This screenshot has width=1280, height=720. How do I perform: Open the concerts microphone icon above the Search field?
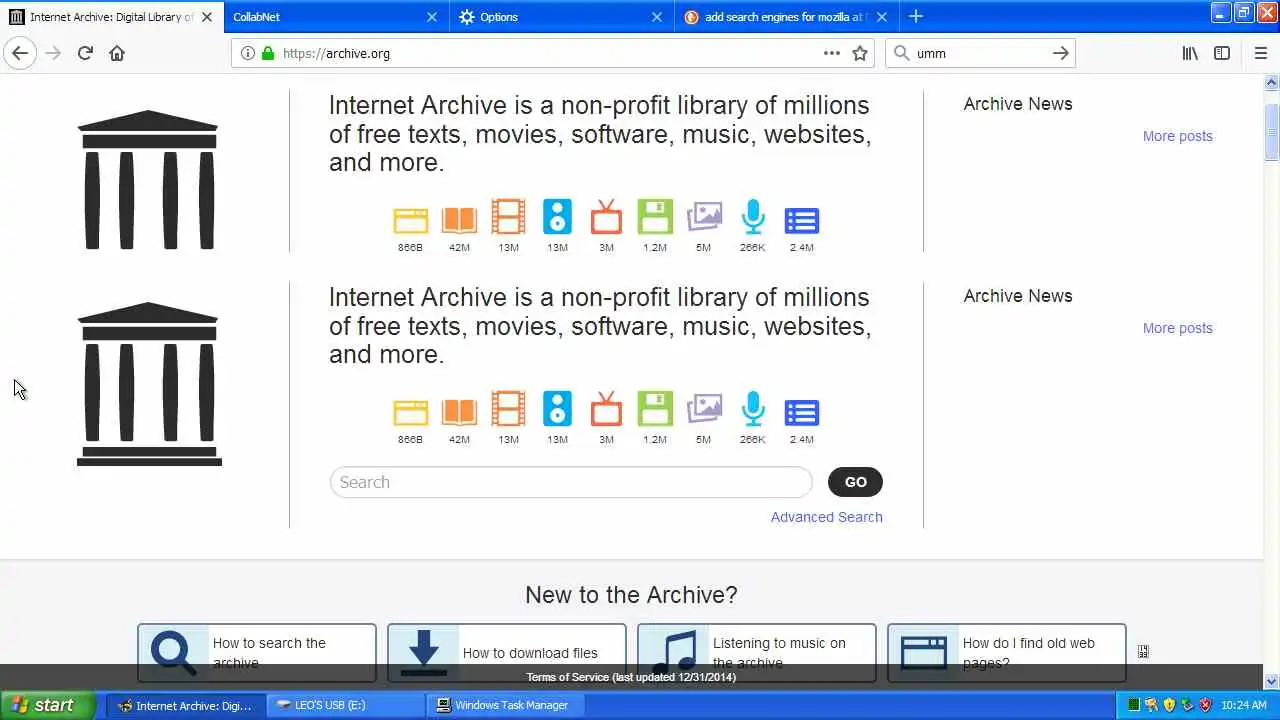(x=753, y=409)
